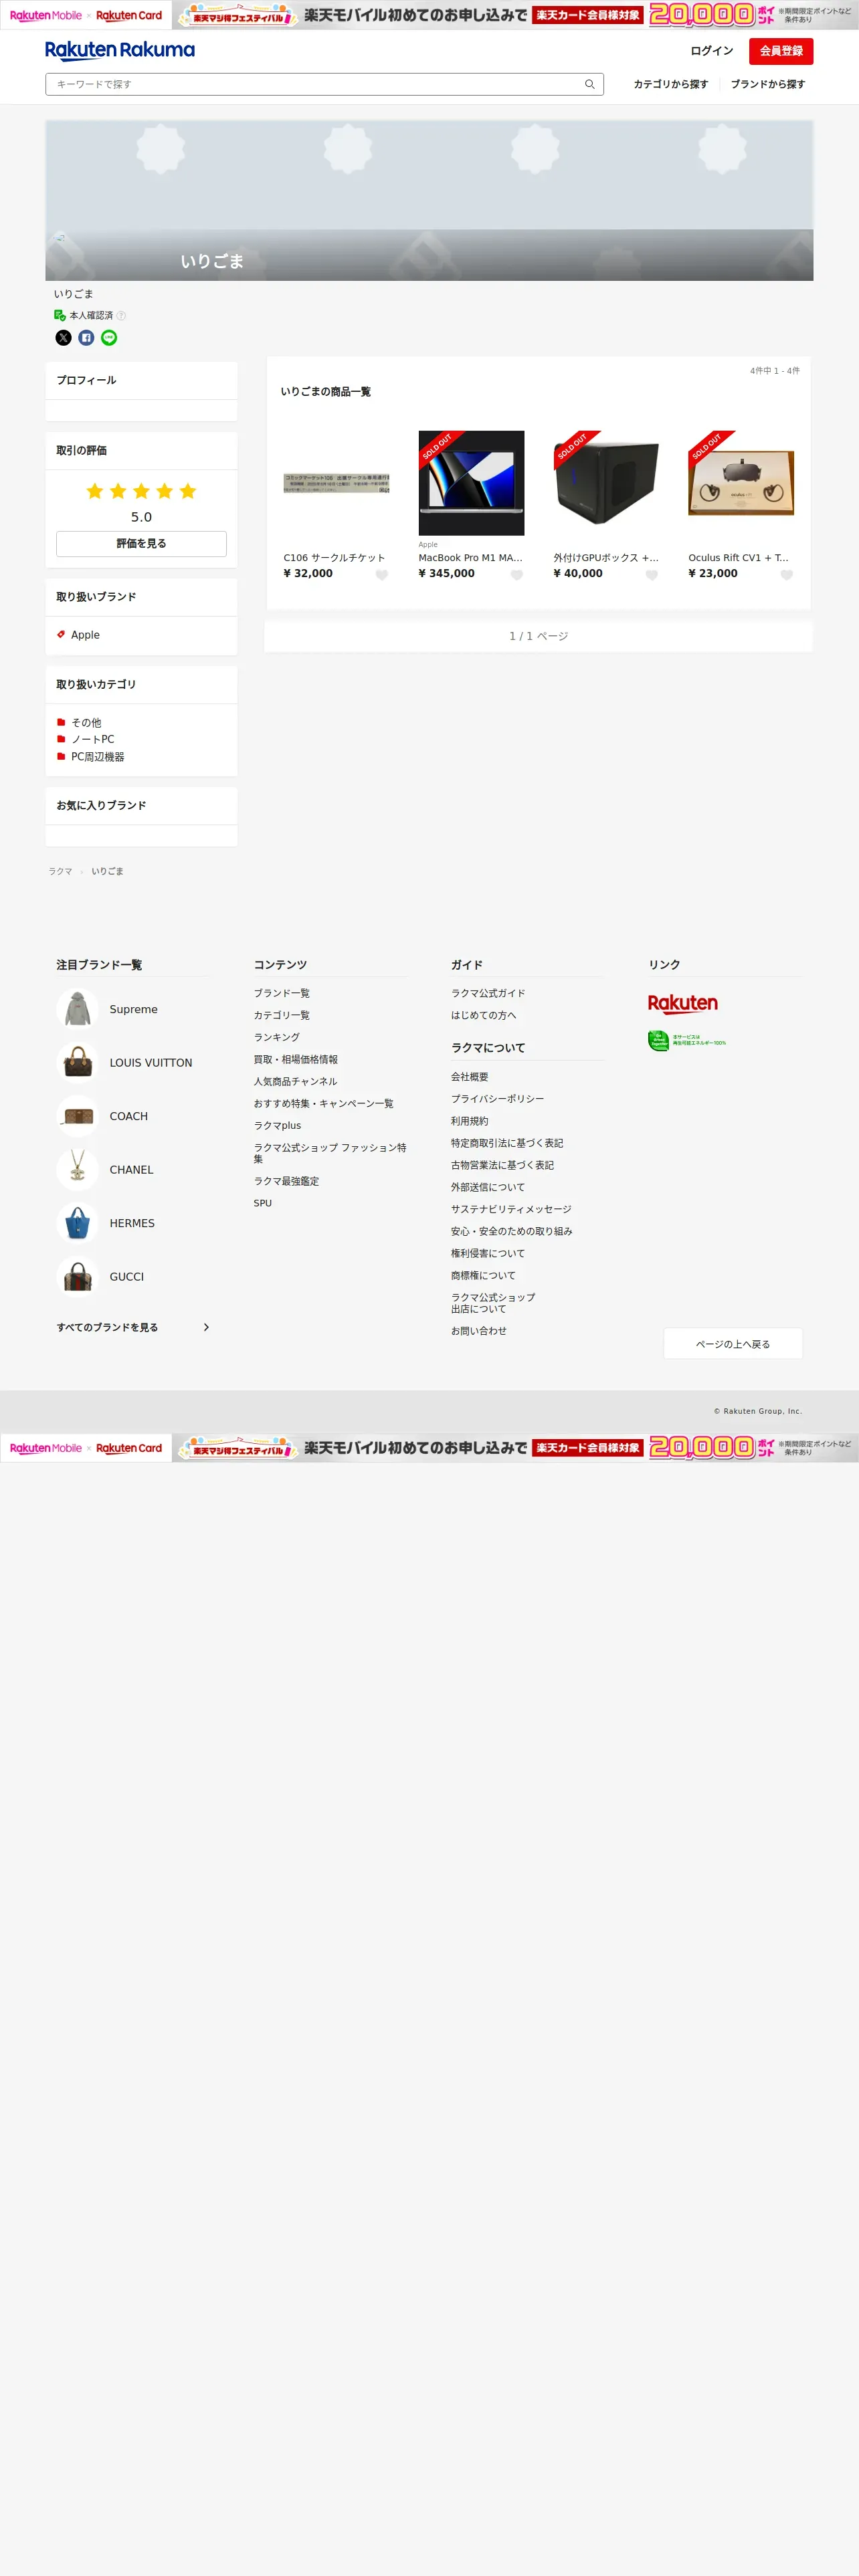This screenshot has height=2576, width=859.
Task: Click the Rakuten Rakuma logo
Action: tap(120, 51)
